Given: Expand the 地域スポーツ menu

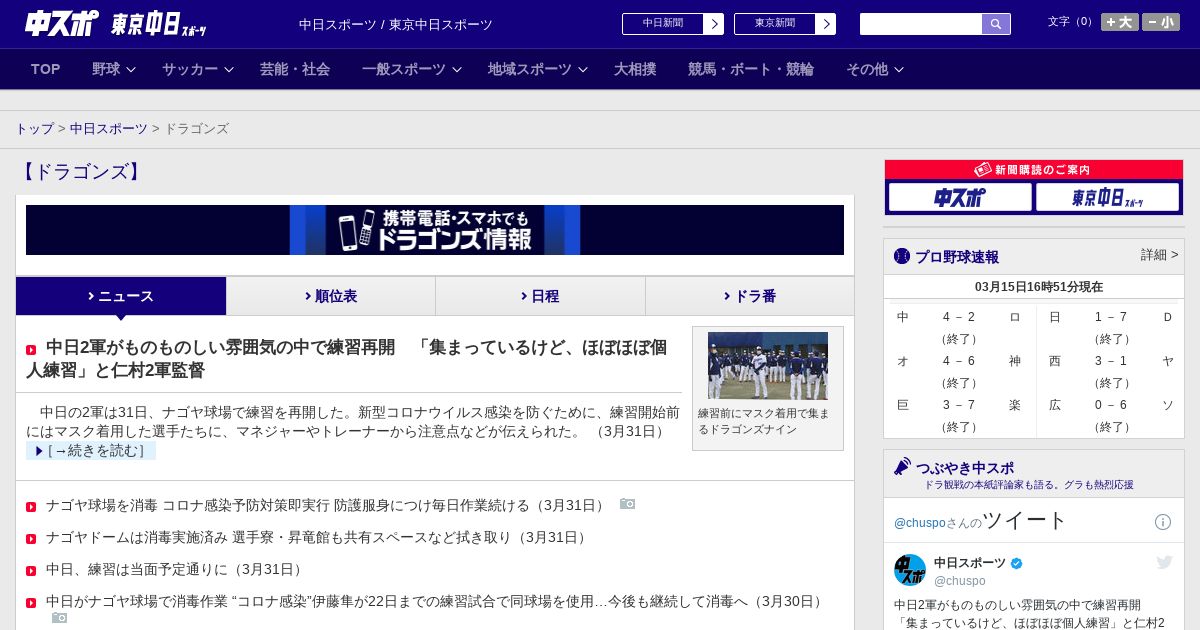Looking at the screenshot, I should coord(538,69).
